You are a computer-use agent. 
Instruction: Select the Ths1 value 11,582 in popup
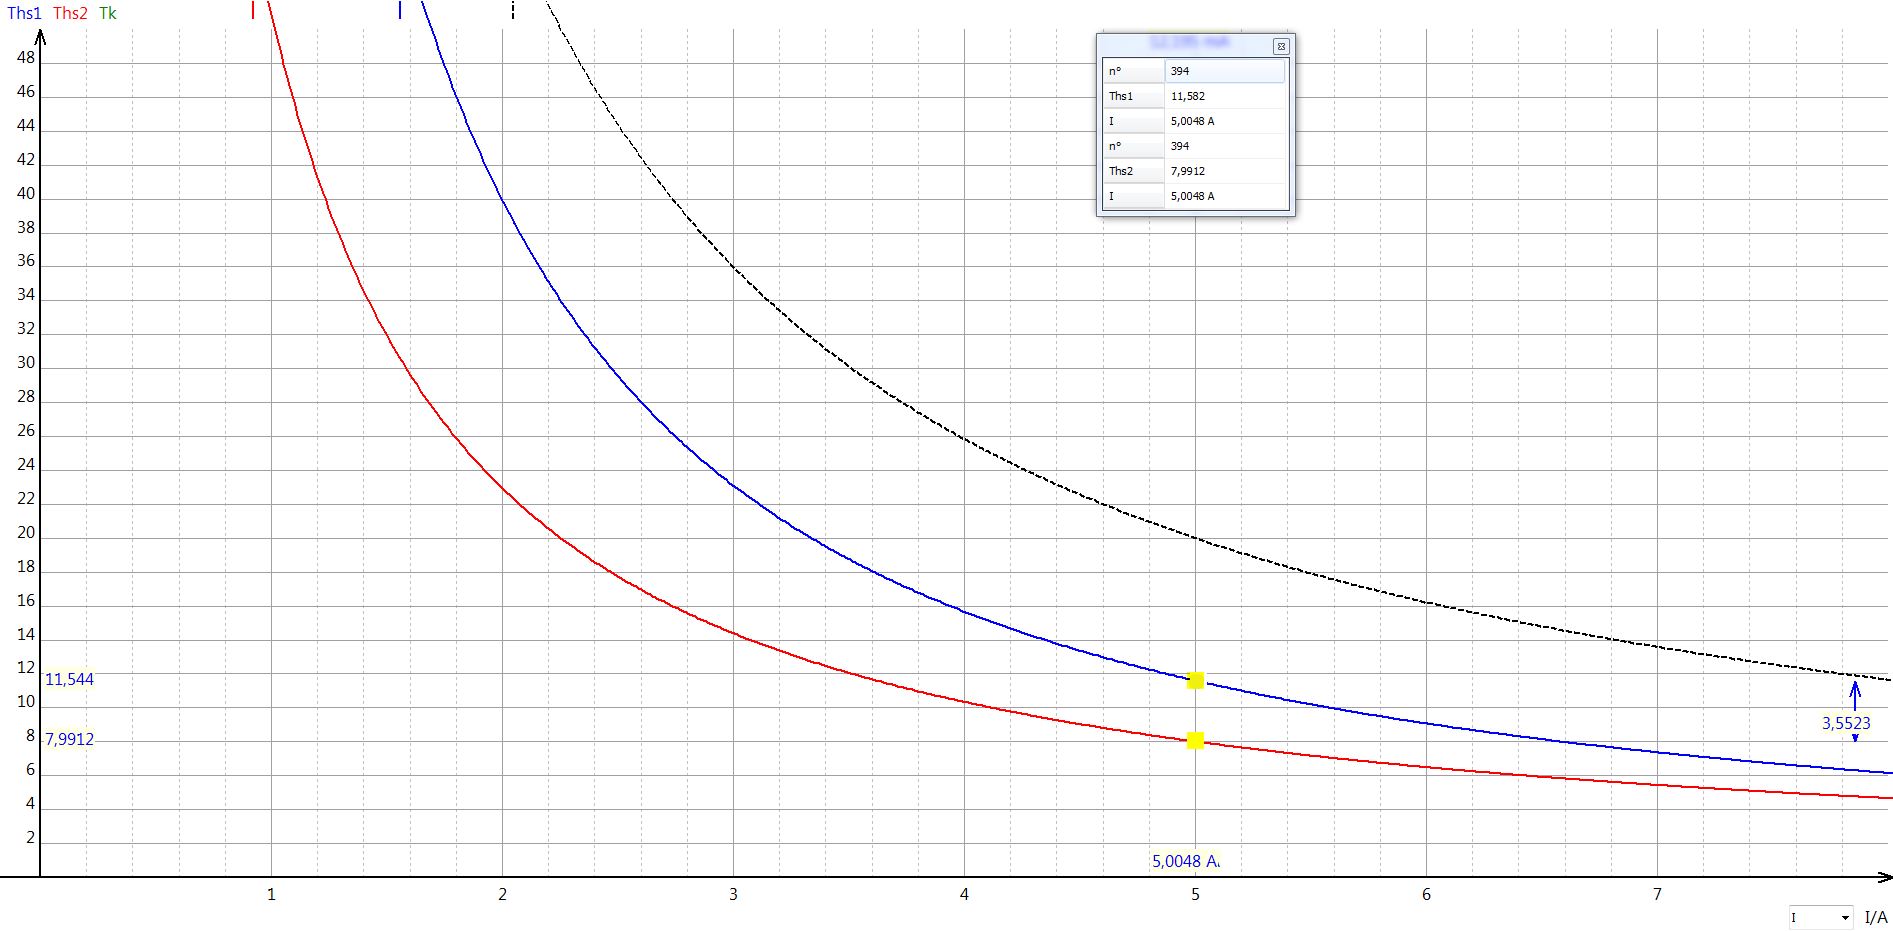click(1224, 96)
